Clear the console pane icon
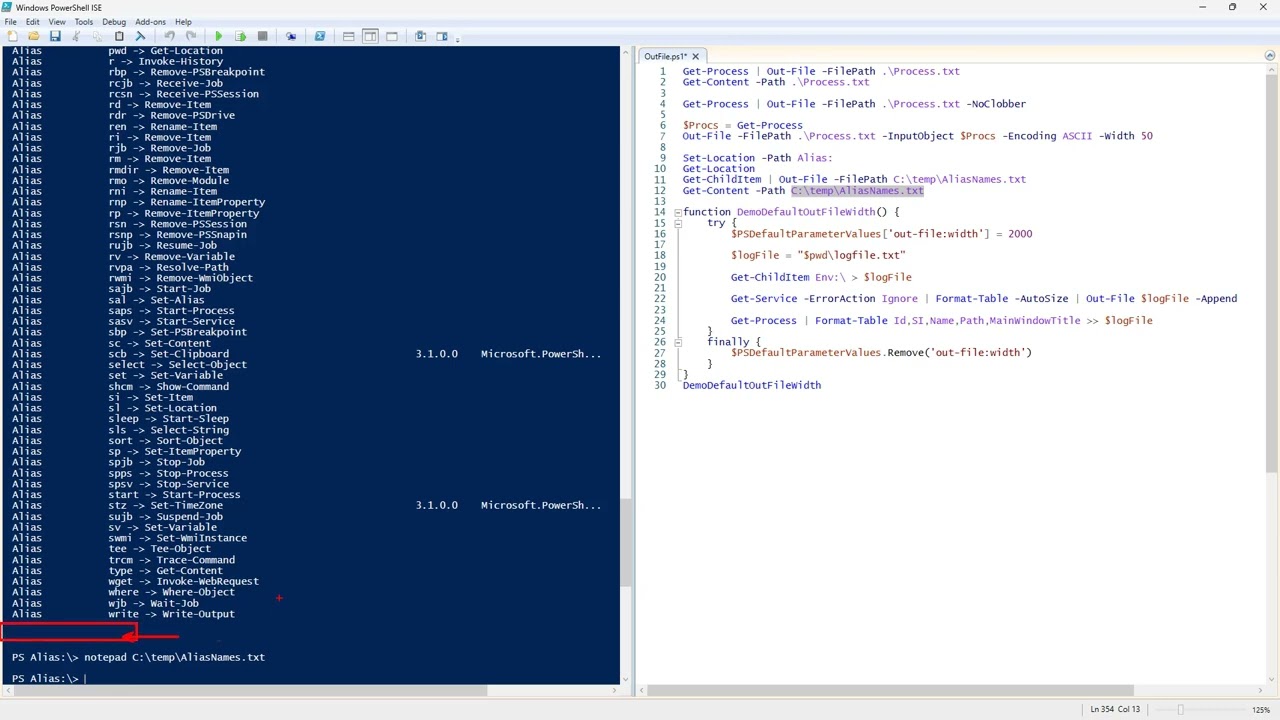 (x=141, y=36)
